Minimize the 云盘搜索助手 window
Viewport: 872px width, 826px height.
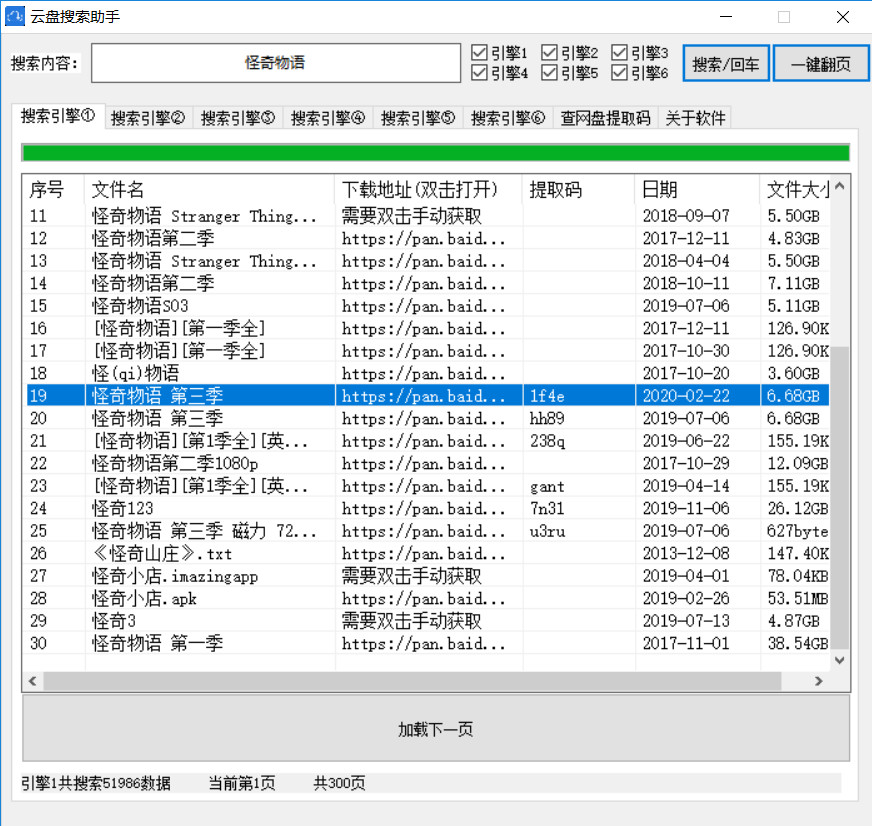[726, 17]
